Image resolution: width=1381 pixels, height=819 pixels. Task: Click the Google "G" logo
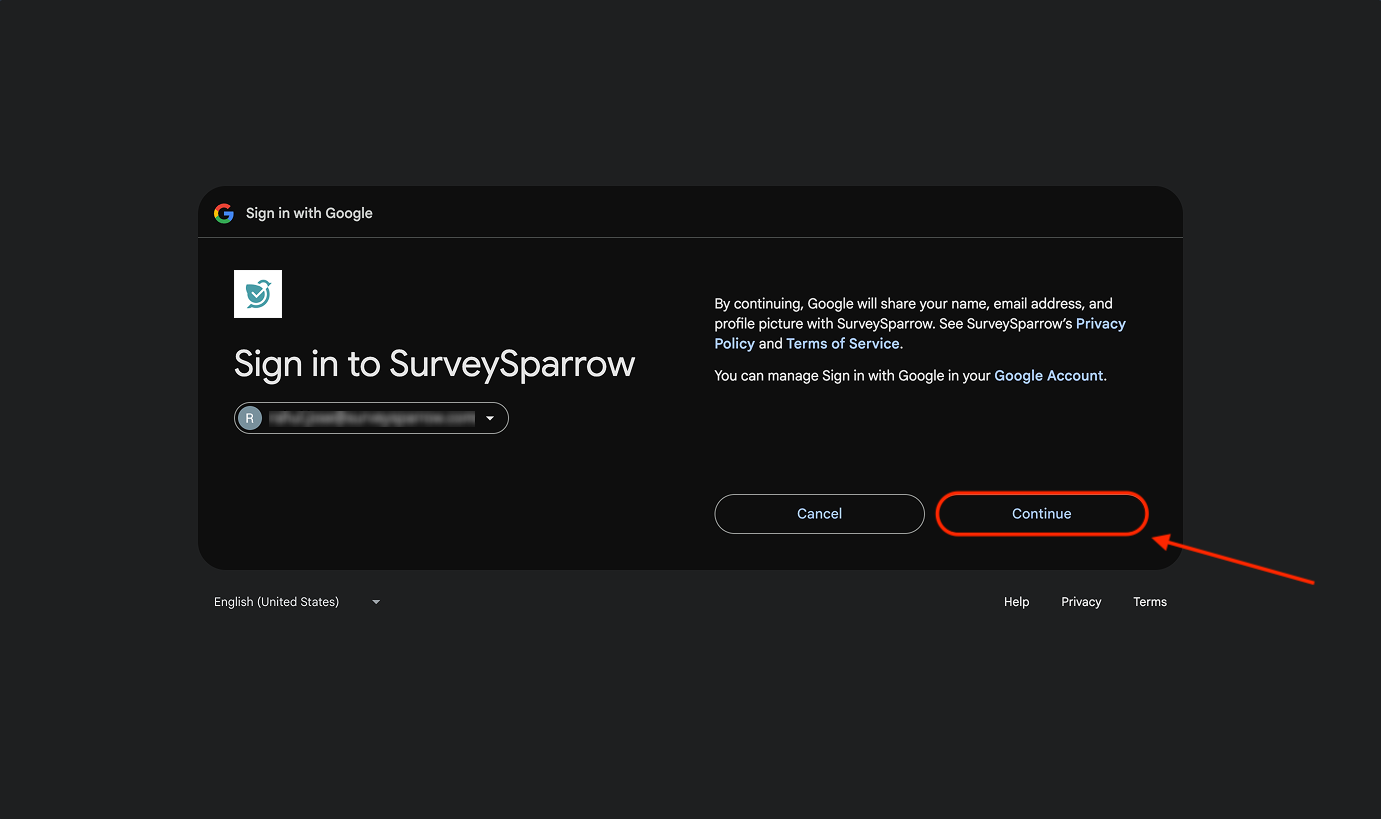(x=224, y=213)
